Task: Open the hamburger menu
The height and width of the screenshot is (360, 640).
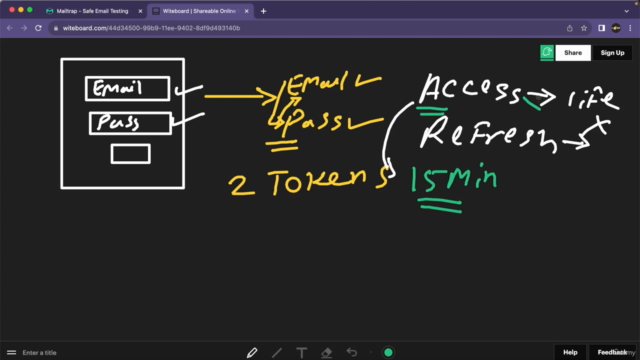Action: (x=11, y=352)
